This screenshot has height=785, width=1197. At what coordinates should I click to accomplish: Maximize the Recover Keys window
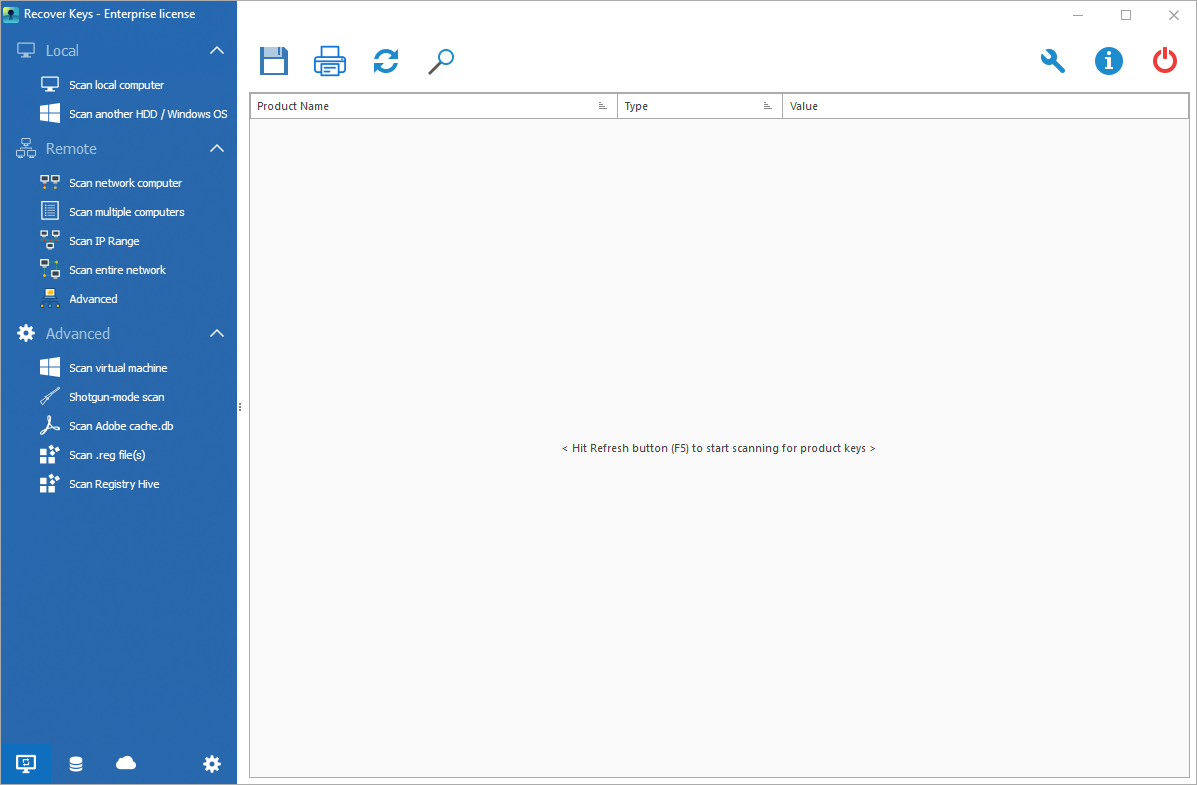click(x=1126, y=15)
